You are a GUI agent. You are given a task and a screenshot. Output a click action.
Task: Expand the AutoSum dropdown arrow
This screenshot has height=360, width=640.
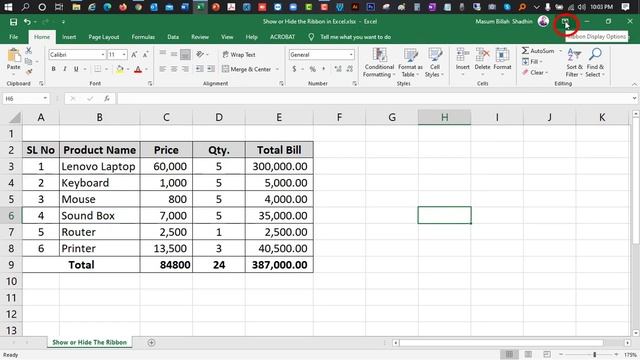[560, 51]
